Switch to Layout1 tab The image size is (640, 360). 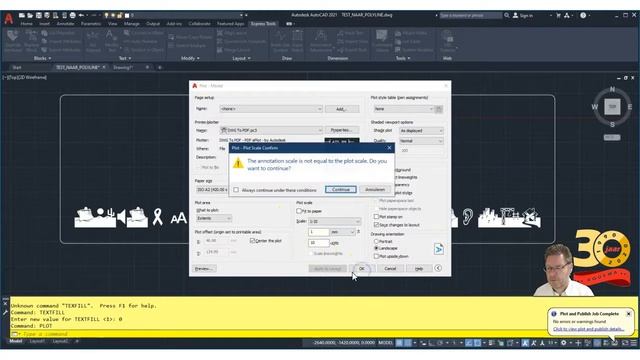tap(37, 341)
